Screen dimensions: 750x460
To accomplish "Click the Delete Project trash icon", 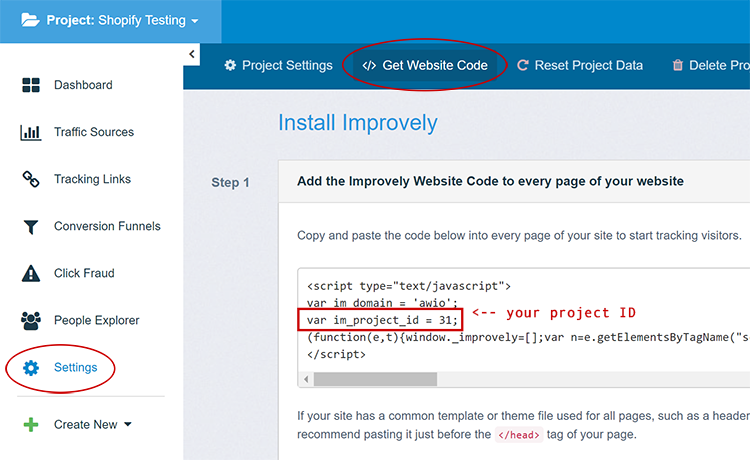I will (x=678, y=65).
